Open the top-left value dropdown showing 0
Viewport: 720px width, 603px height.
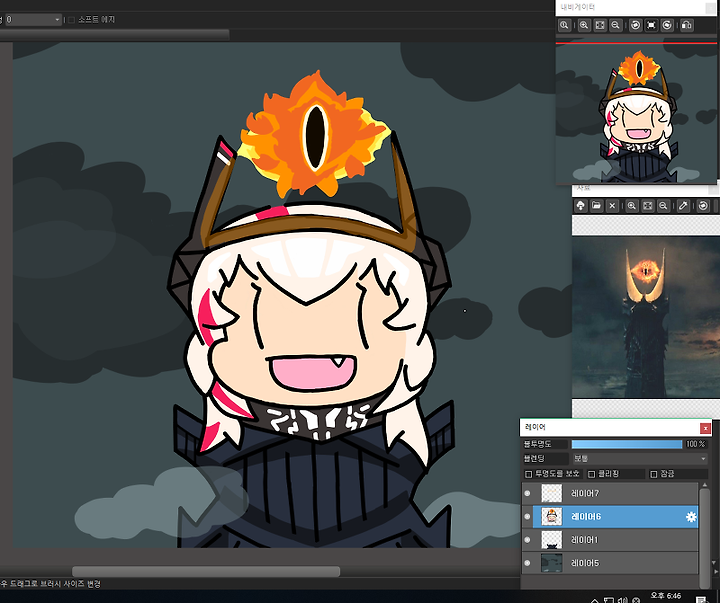point(33,20)
